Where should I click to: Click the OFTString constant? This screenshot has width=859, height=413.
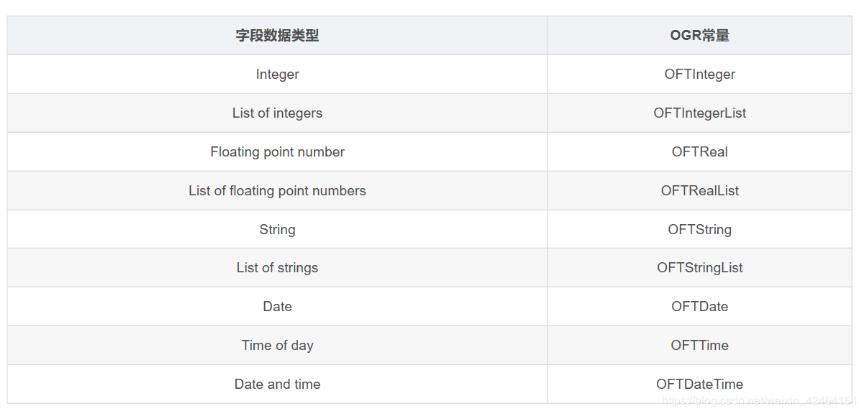click(x=699, y=229)
